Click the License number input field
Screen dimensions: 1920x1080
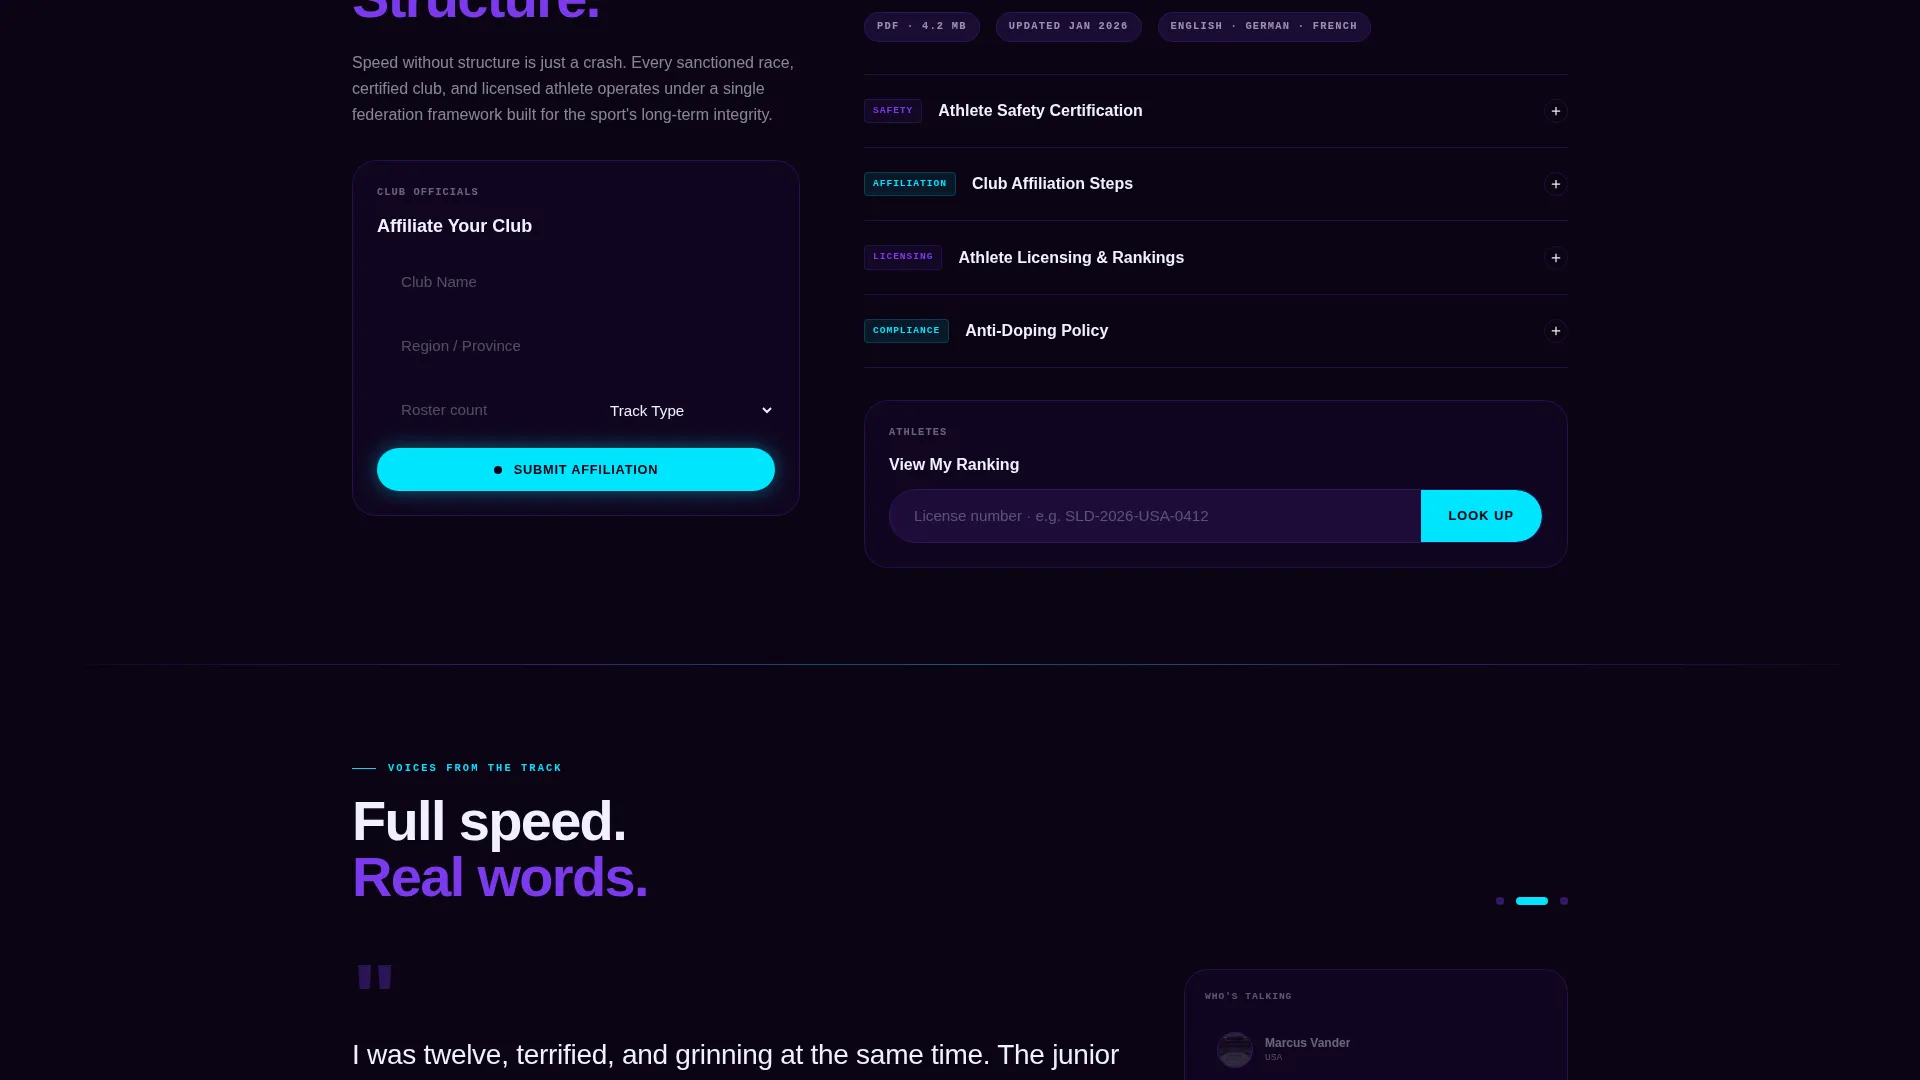tap(1155, 516)
